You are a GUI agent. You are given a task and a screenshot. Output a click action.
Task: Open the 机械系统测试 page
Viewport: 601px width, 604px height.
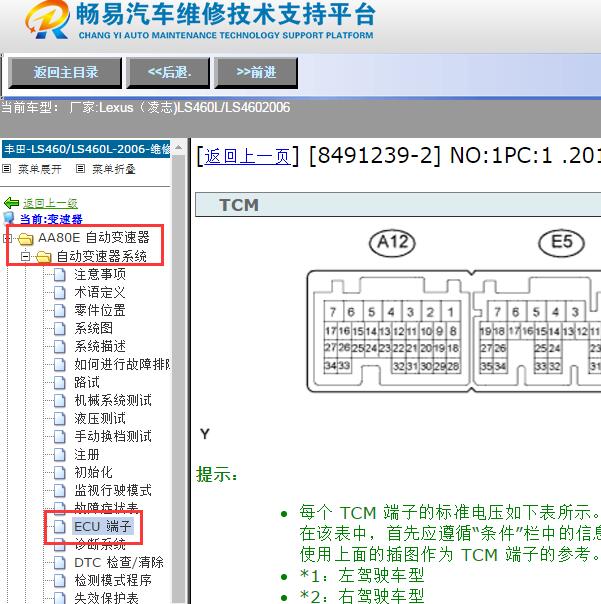click(113, 401)
